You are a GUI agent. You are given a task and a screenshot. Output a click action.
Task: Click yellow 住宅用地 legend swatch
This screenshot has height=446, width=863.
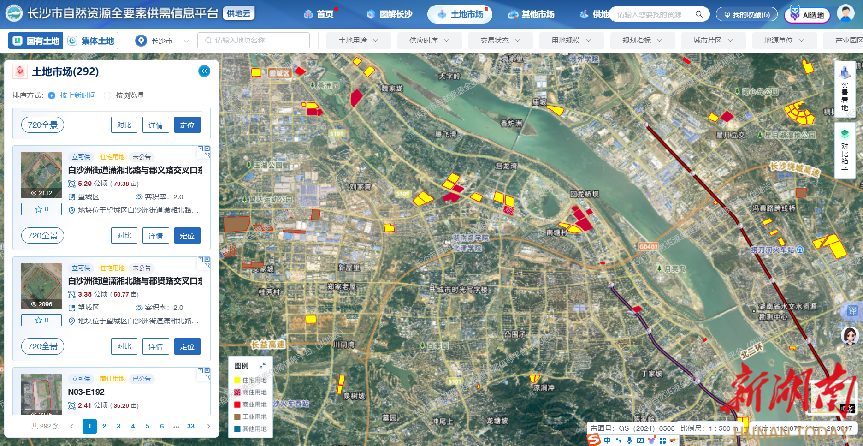pos(239,380)
